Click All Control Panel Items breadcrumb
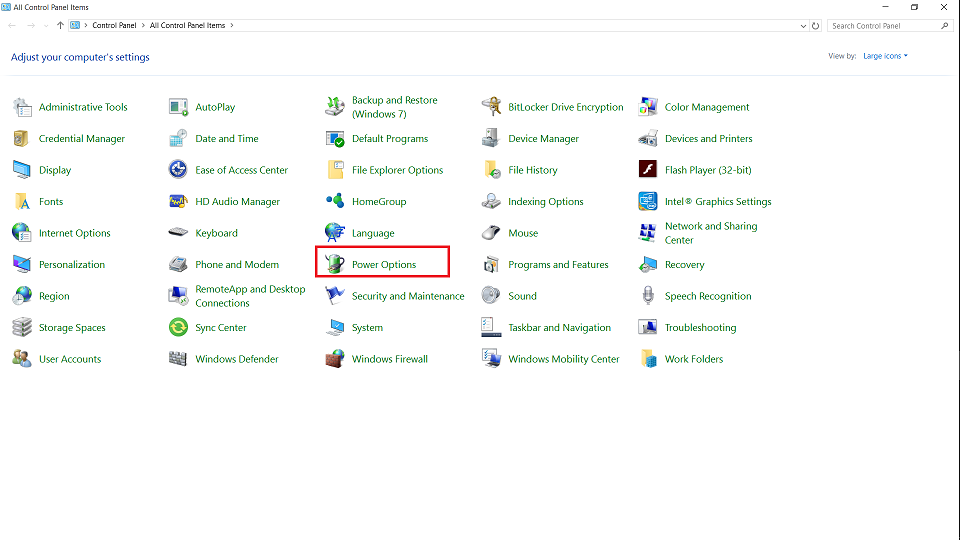The width and height of the screenshot is (960, 540). (x=187, y=26)
